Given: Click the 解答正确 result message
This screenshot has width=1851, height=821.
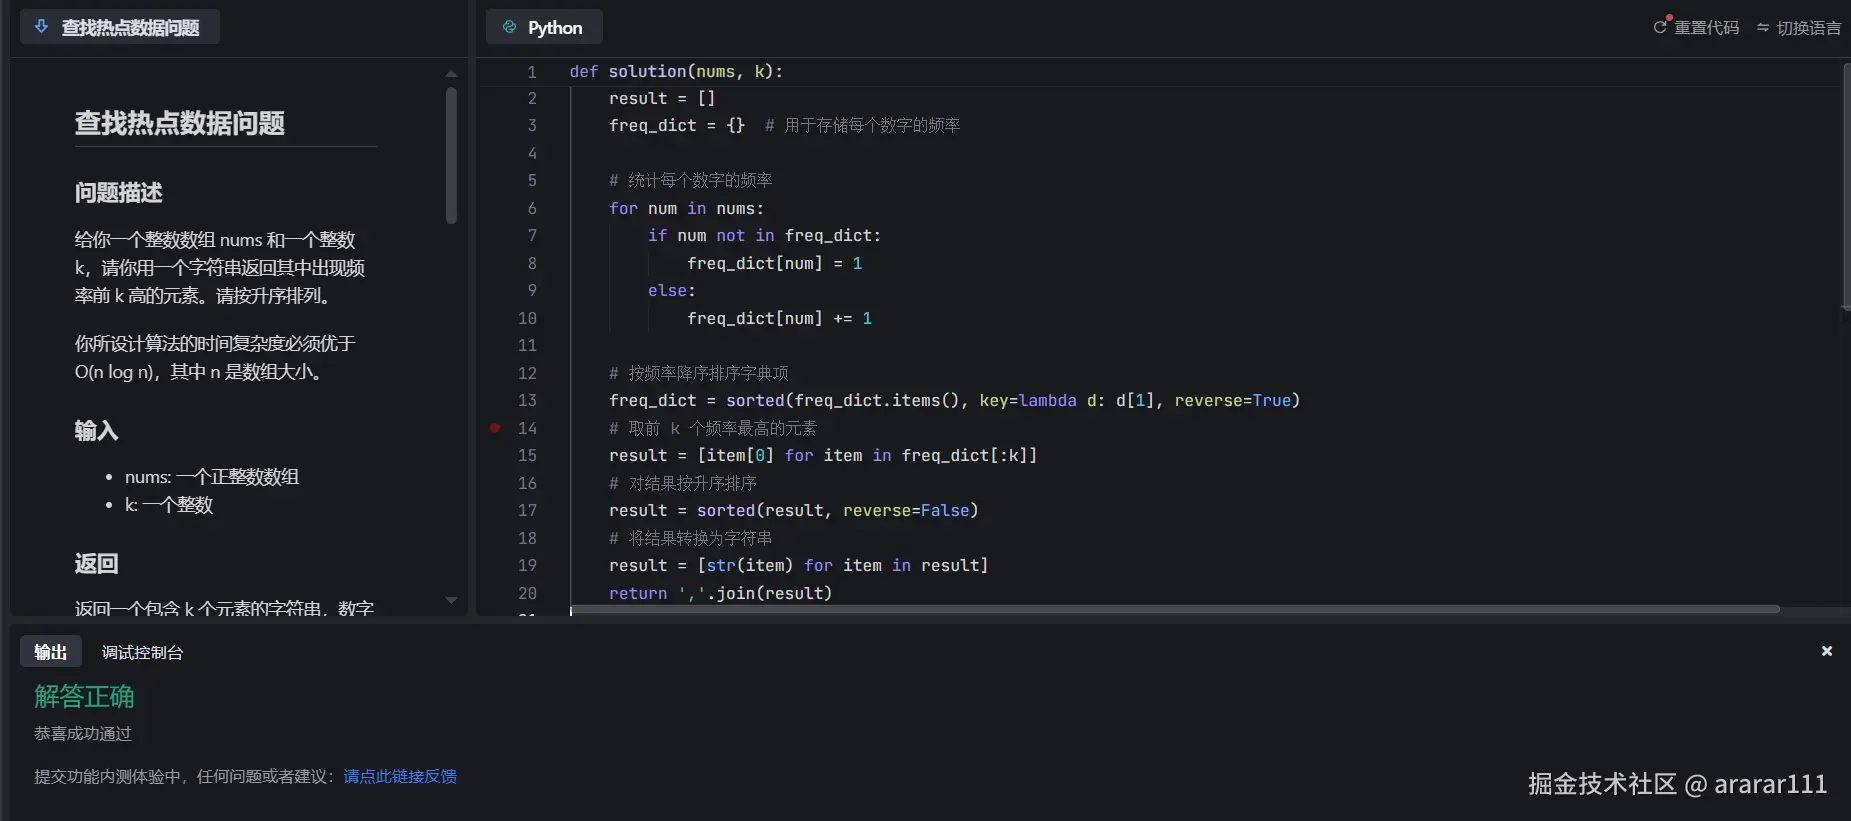Looking at the screenshot, I should point(84,696).
